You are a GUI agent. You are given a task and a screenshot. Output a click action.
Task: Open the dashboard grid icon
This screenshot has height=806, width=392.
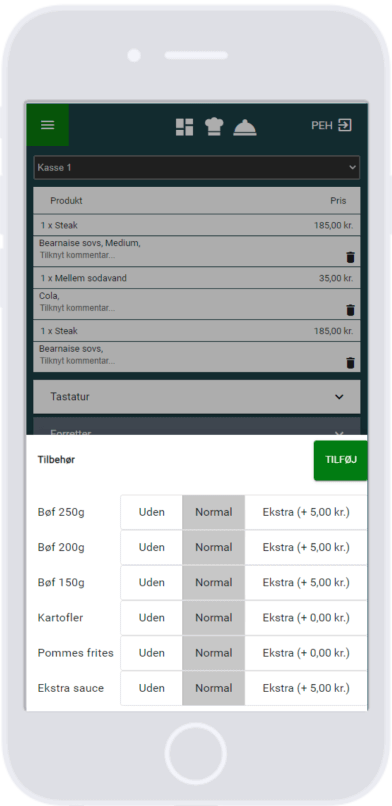tap(184, 127)
